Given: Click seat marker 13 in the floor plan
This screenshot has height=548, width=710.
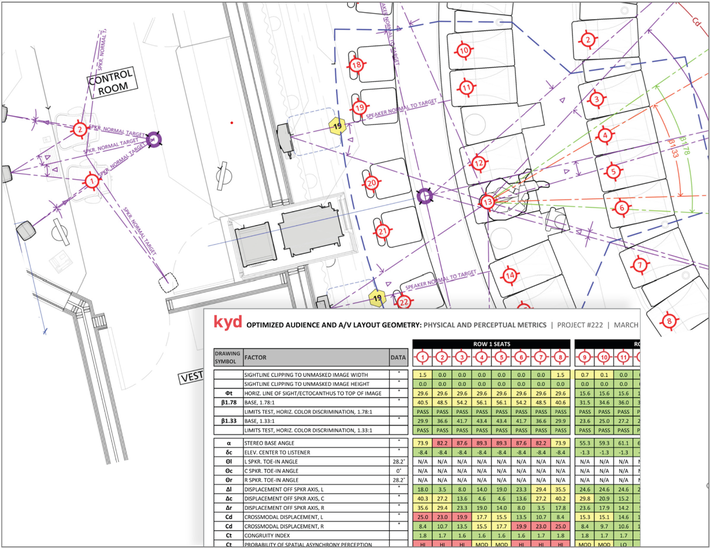Looking at the screenshot, I should [x=487, y=201].
